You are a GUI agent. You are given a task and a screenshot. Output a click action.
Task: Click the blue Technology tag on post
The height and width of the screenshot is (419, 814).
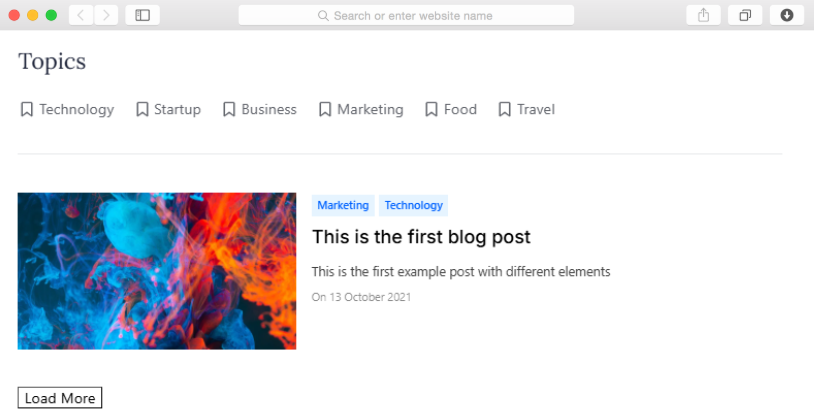point(413,205)
